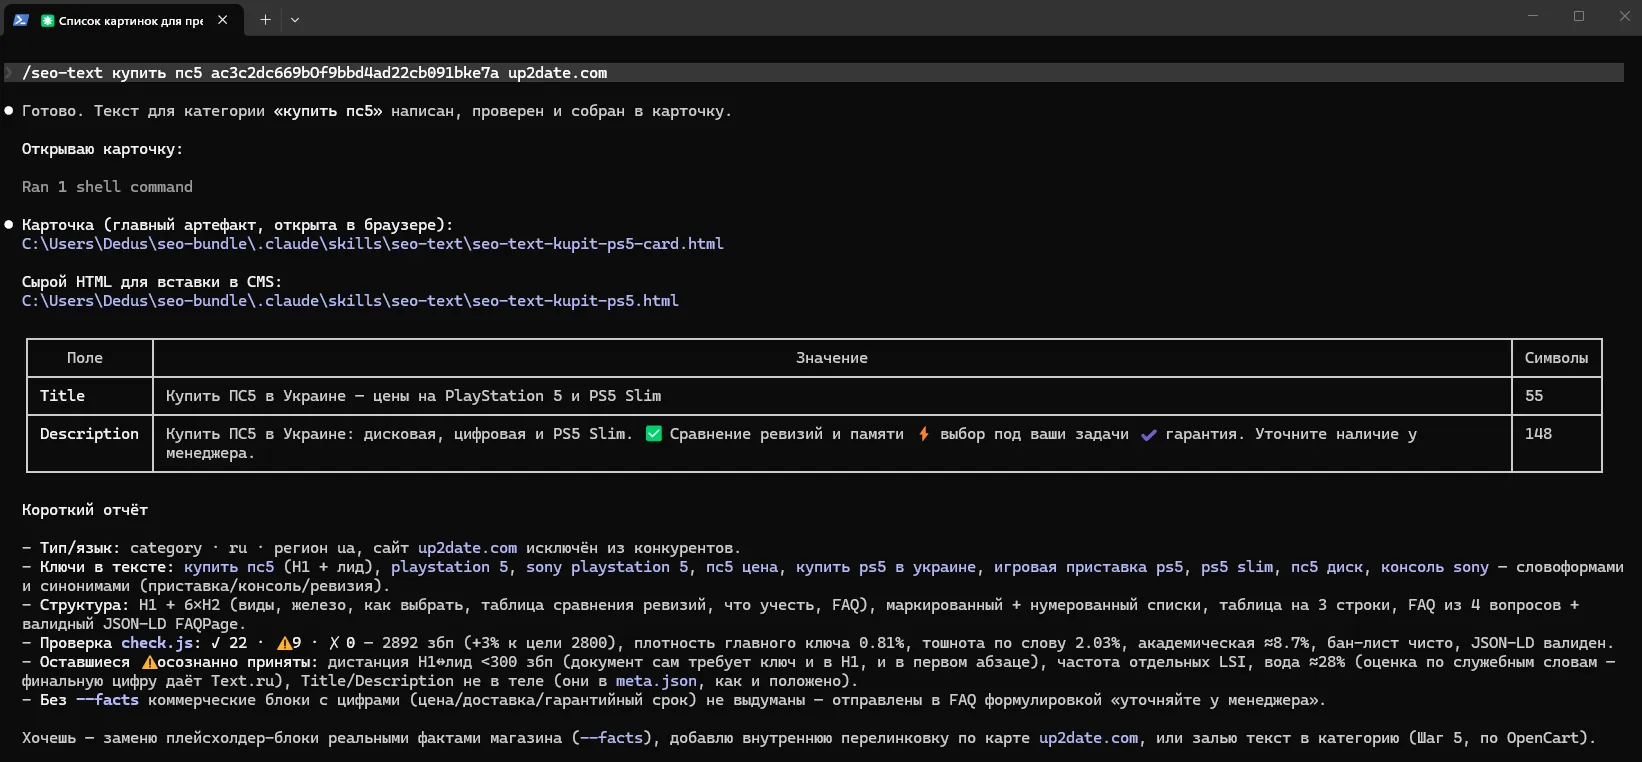
Task: Open the seo-text-kupit-ps5.html file path
Action: [350, 301]
